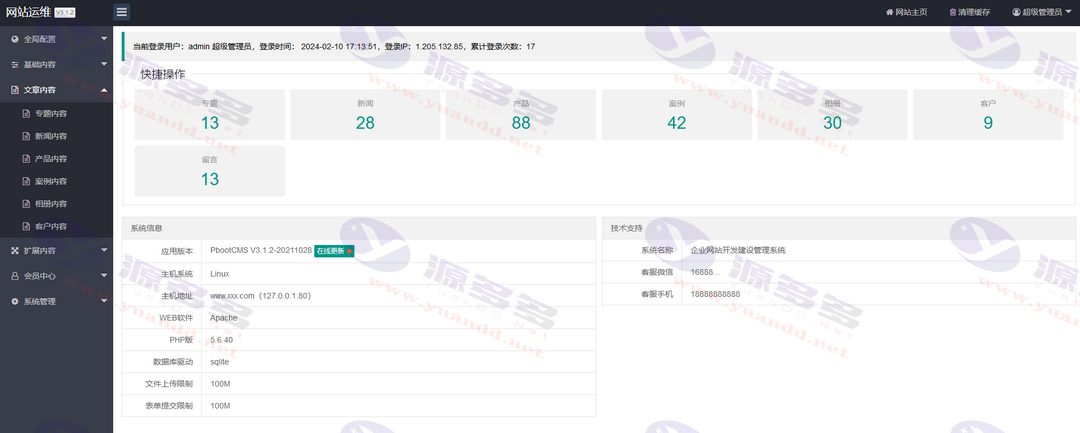Expand the 全局配置 menu arrow
Viewport: 1080px width, 433px height.
click(104, 39)
